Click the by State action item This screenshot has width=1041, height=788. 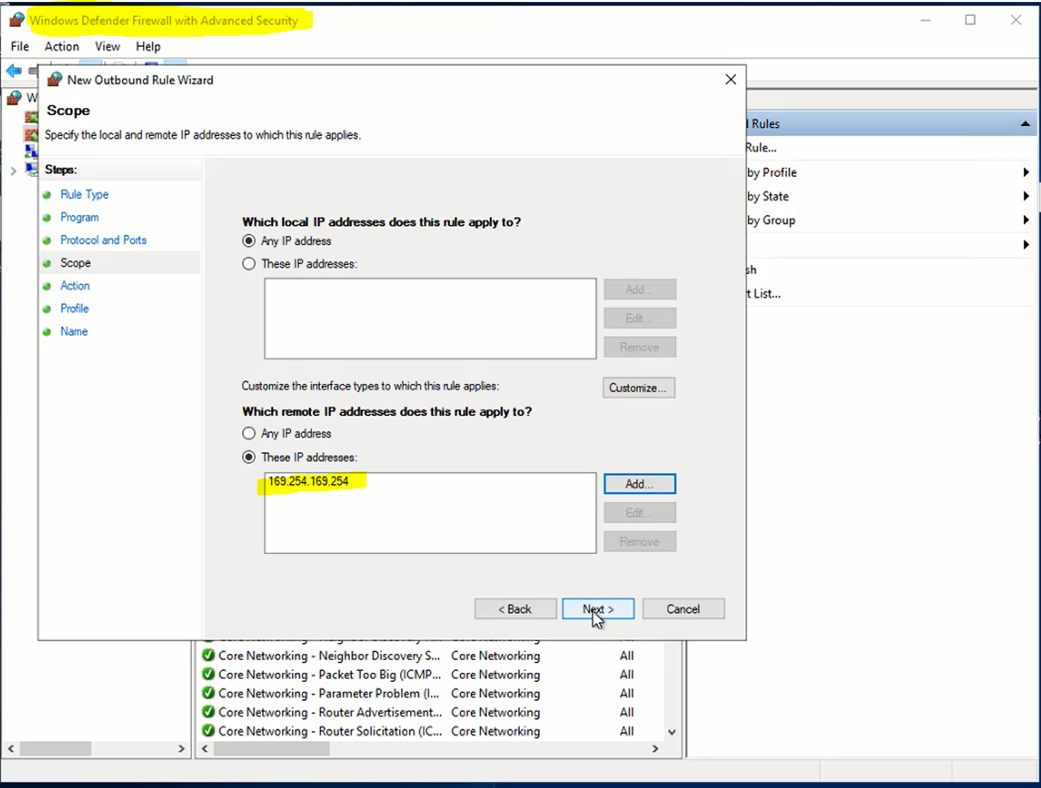(768, 197)
